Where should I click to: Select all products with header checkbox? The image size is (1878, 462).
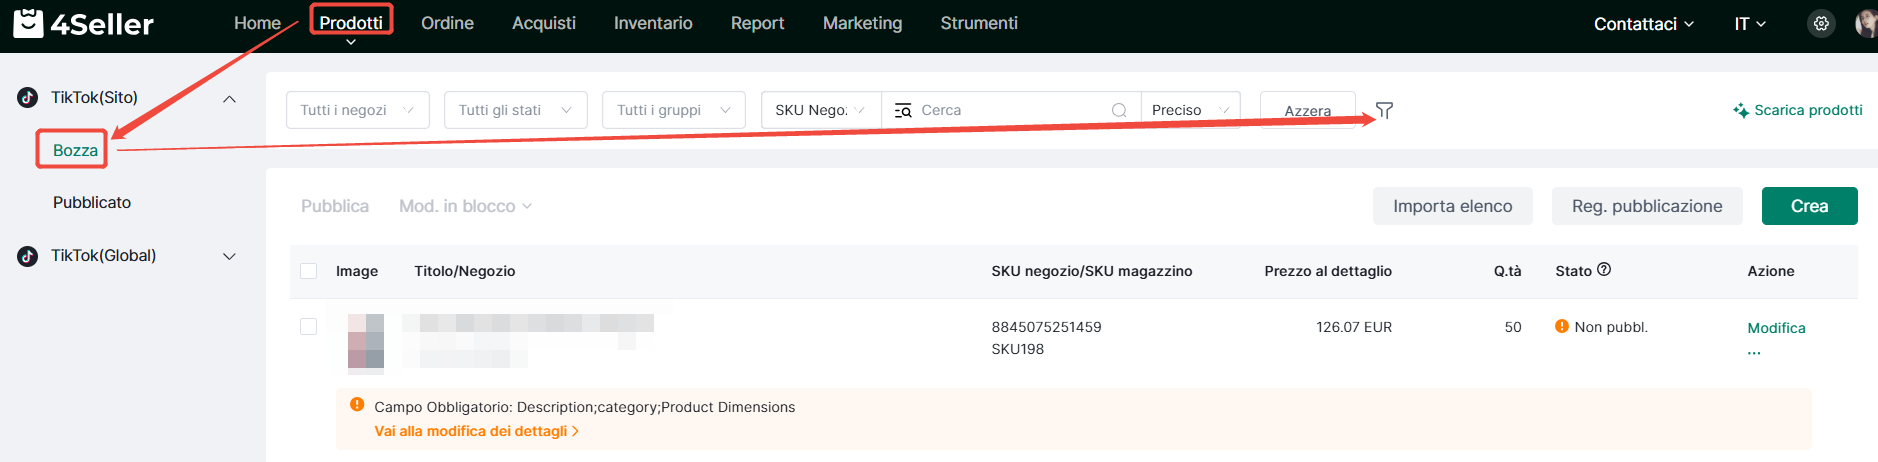[309, 271]
